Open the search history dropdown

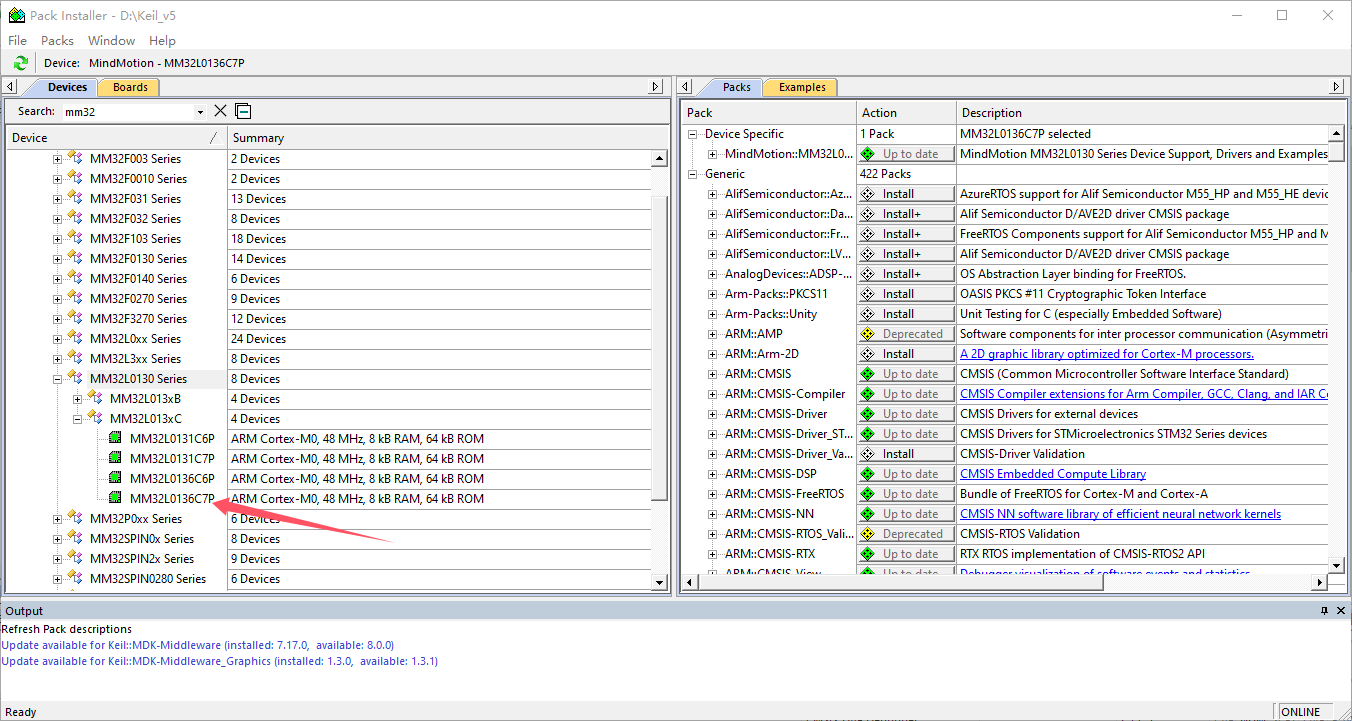tap(200, 112)
